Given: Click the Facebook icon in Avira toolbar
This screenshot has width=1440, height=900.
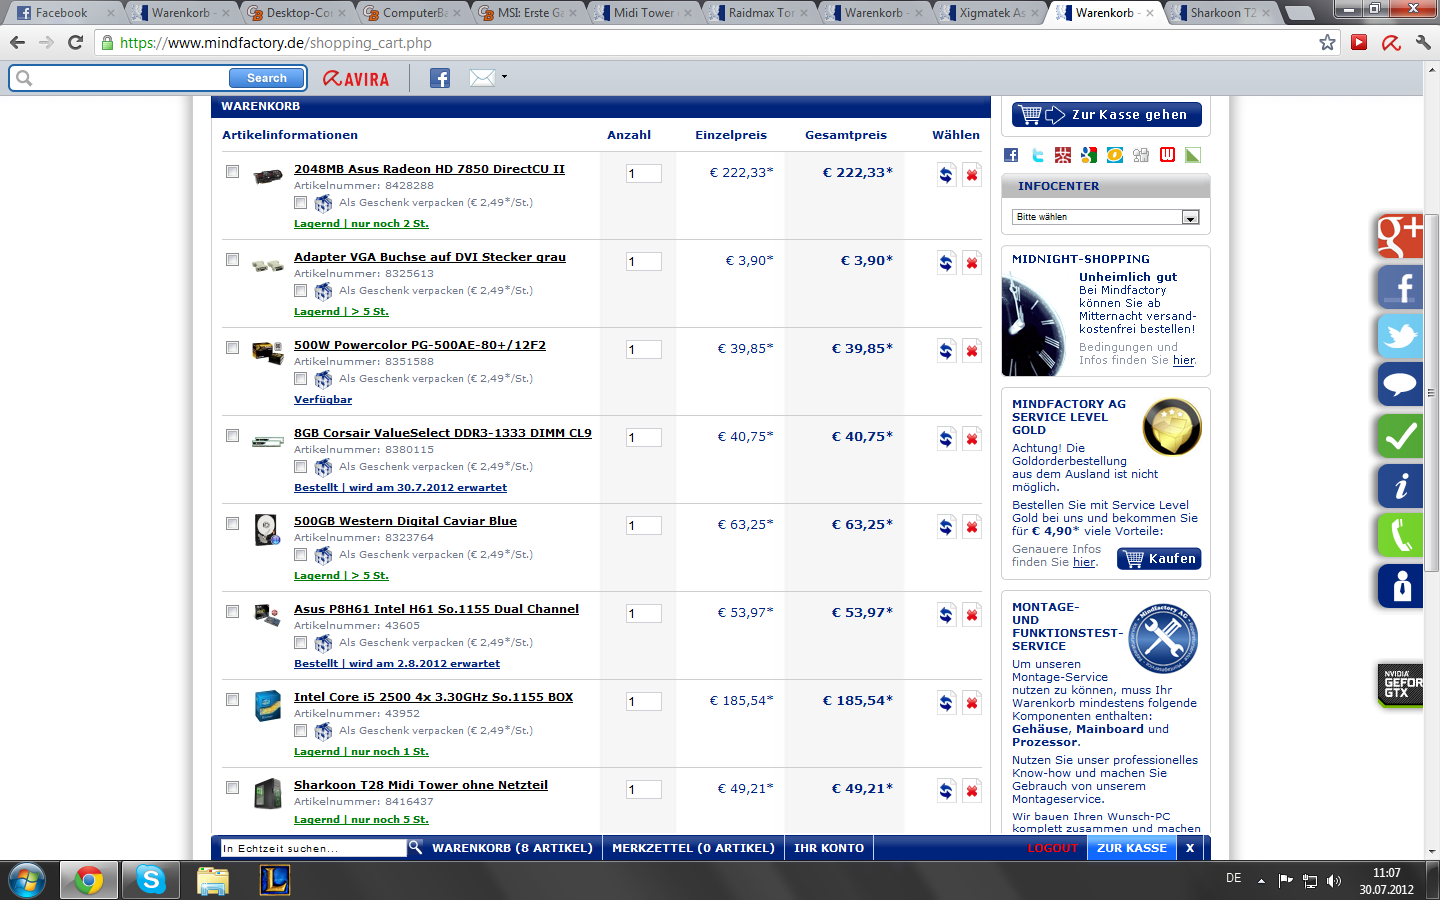Looking at the screenshot, I should point(440,78).
